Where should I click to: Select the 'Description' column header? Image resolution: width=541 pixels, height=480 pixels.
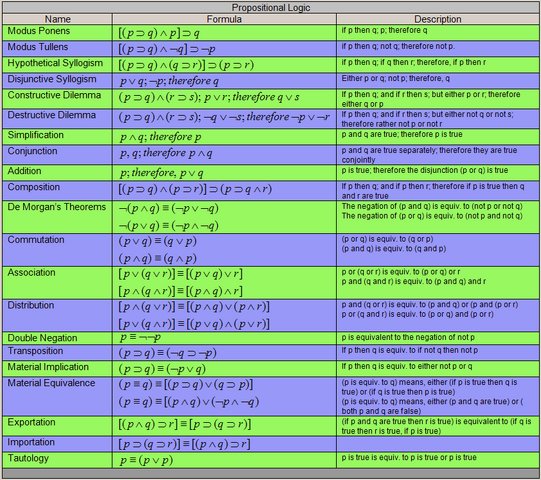437,19
